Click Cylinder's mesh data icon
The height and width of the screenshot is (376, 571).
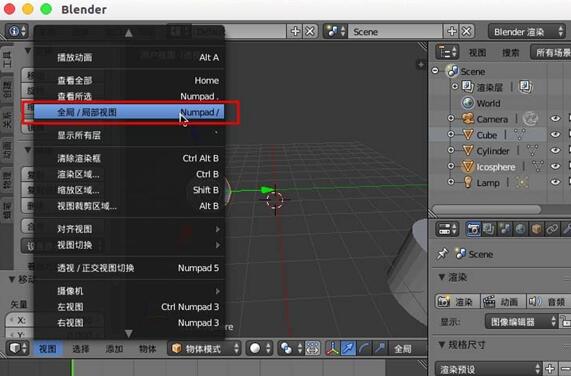tap(532, 150)
